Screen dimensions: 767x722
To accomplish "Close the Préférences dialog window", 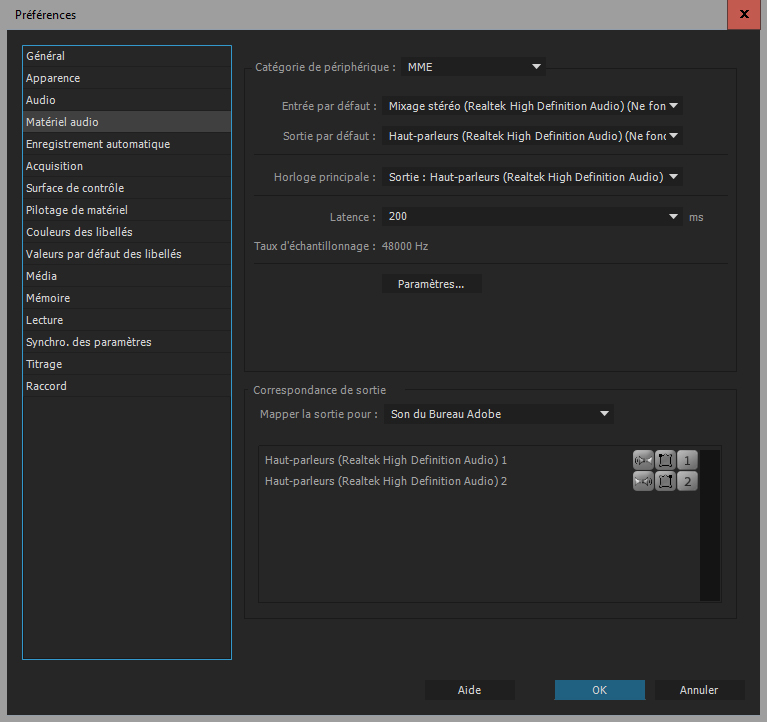I will coord(743,14).
